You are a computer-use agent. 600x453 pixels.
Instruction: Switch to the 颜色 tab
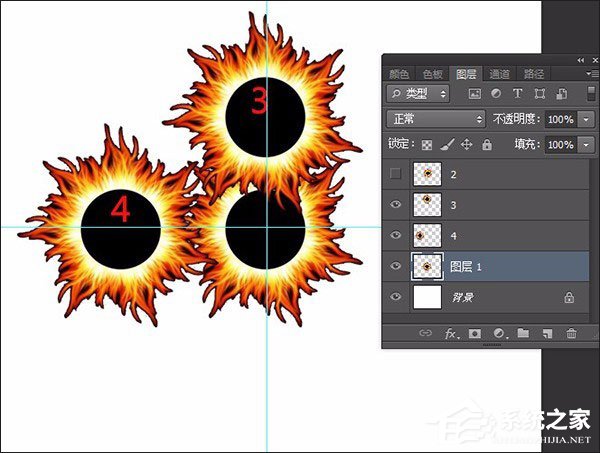tap(399, 73)
